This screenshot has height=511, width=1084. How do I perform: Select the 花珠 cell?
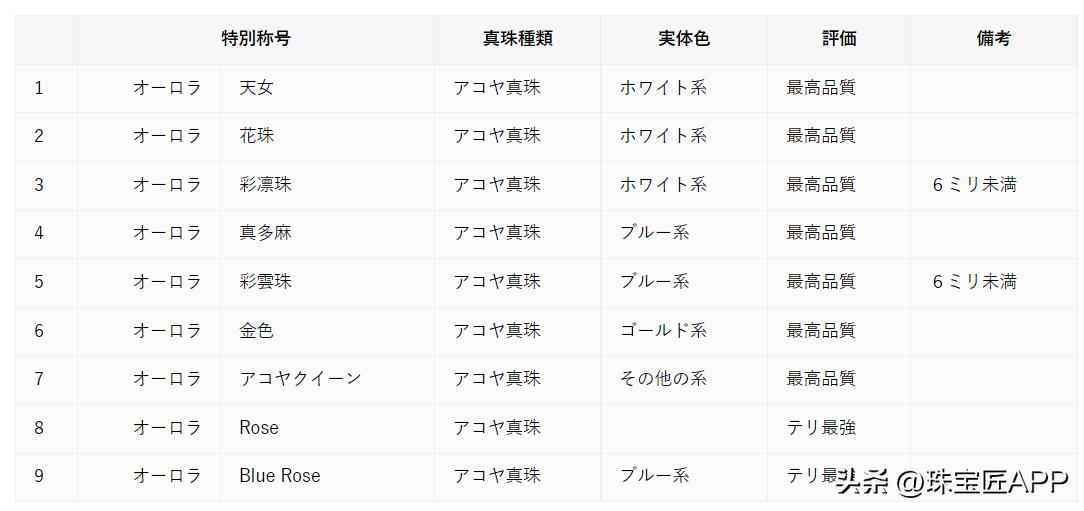(x=256, y=136)
